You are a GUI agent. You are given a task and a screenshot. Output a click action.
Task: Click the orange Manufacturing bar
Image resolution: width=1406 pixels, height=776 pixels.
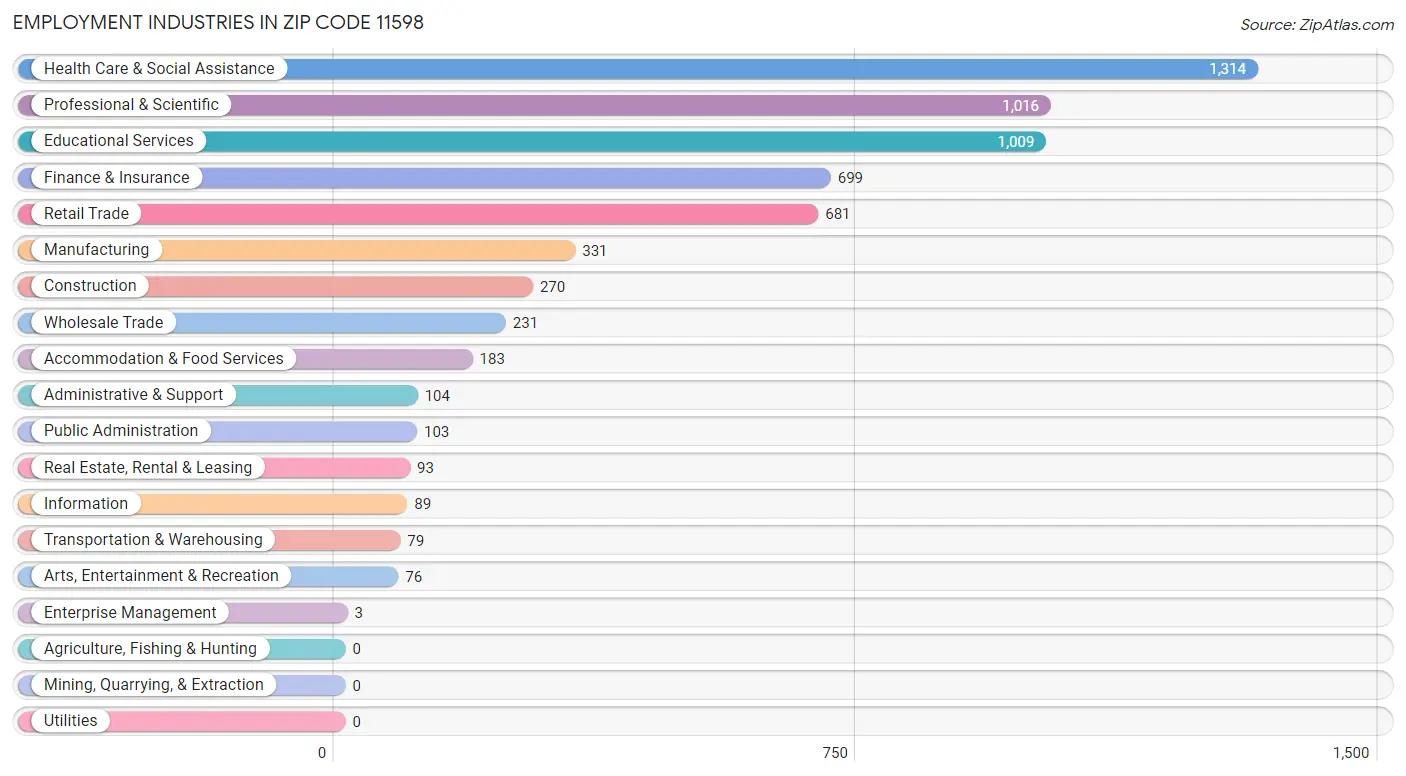click(x=297, y=250)
